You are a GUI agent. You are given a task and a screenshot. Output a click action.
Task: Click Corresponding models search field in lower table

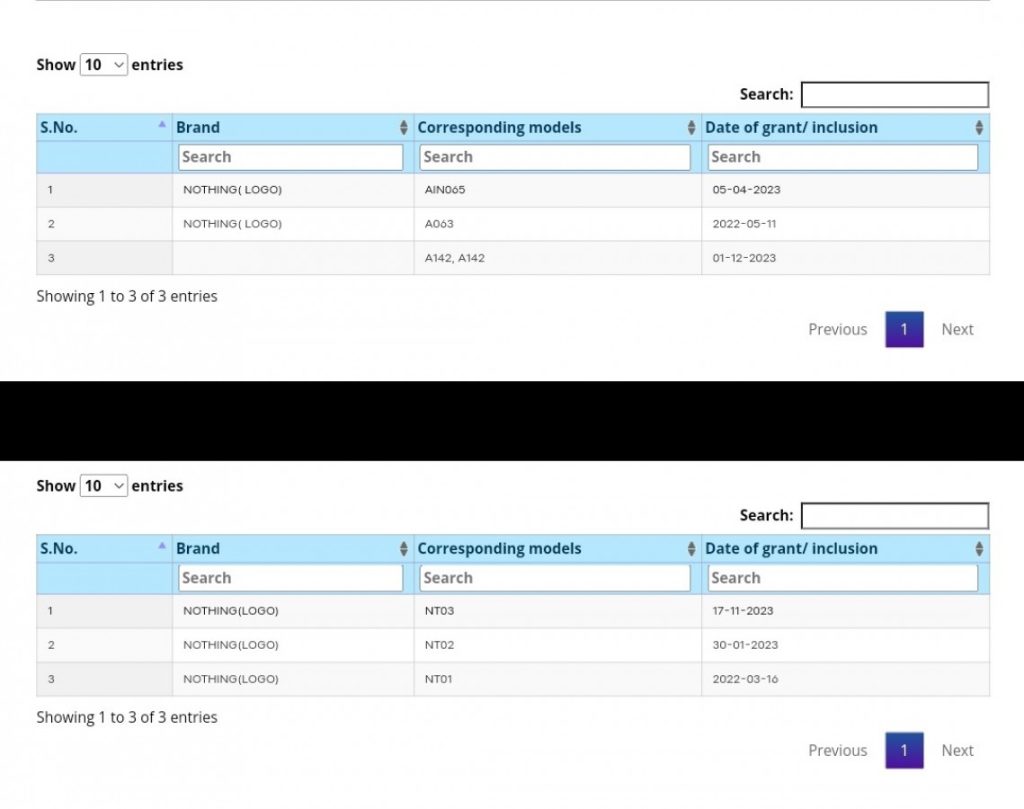(x=555, y=578)
